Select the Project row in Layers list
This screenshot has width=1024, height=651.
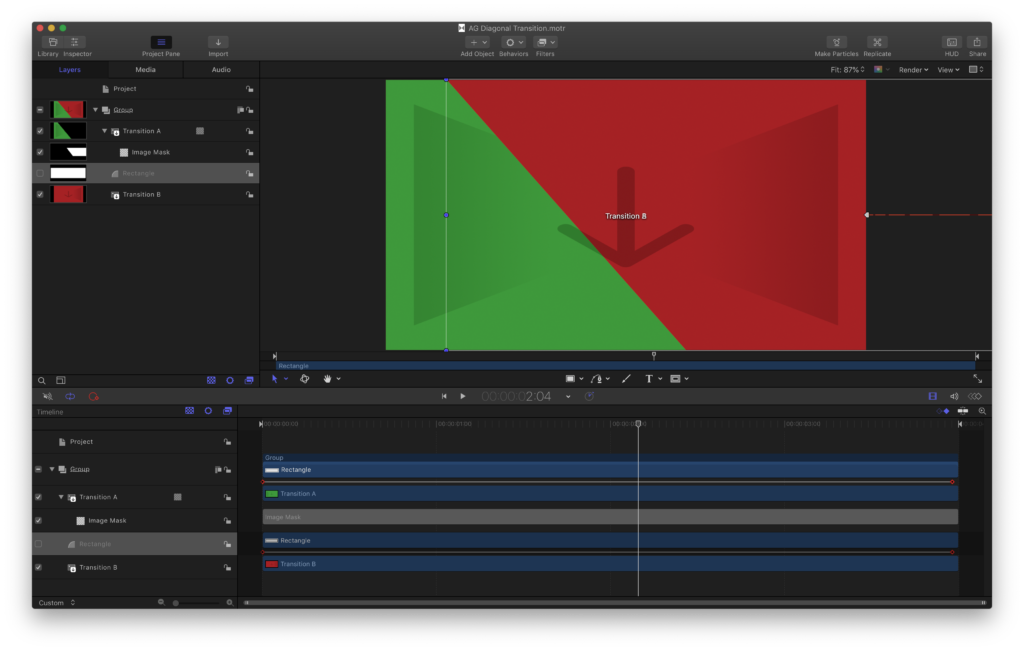[146, 89]
